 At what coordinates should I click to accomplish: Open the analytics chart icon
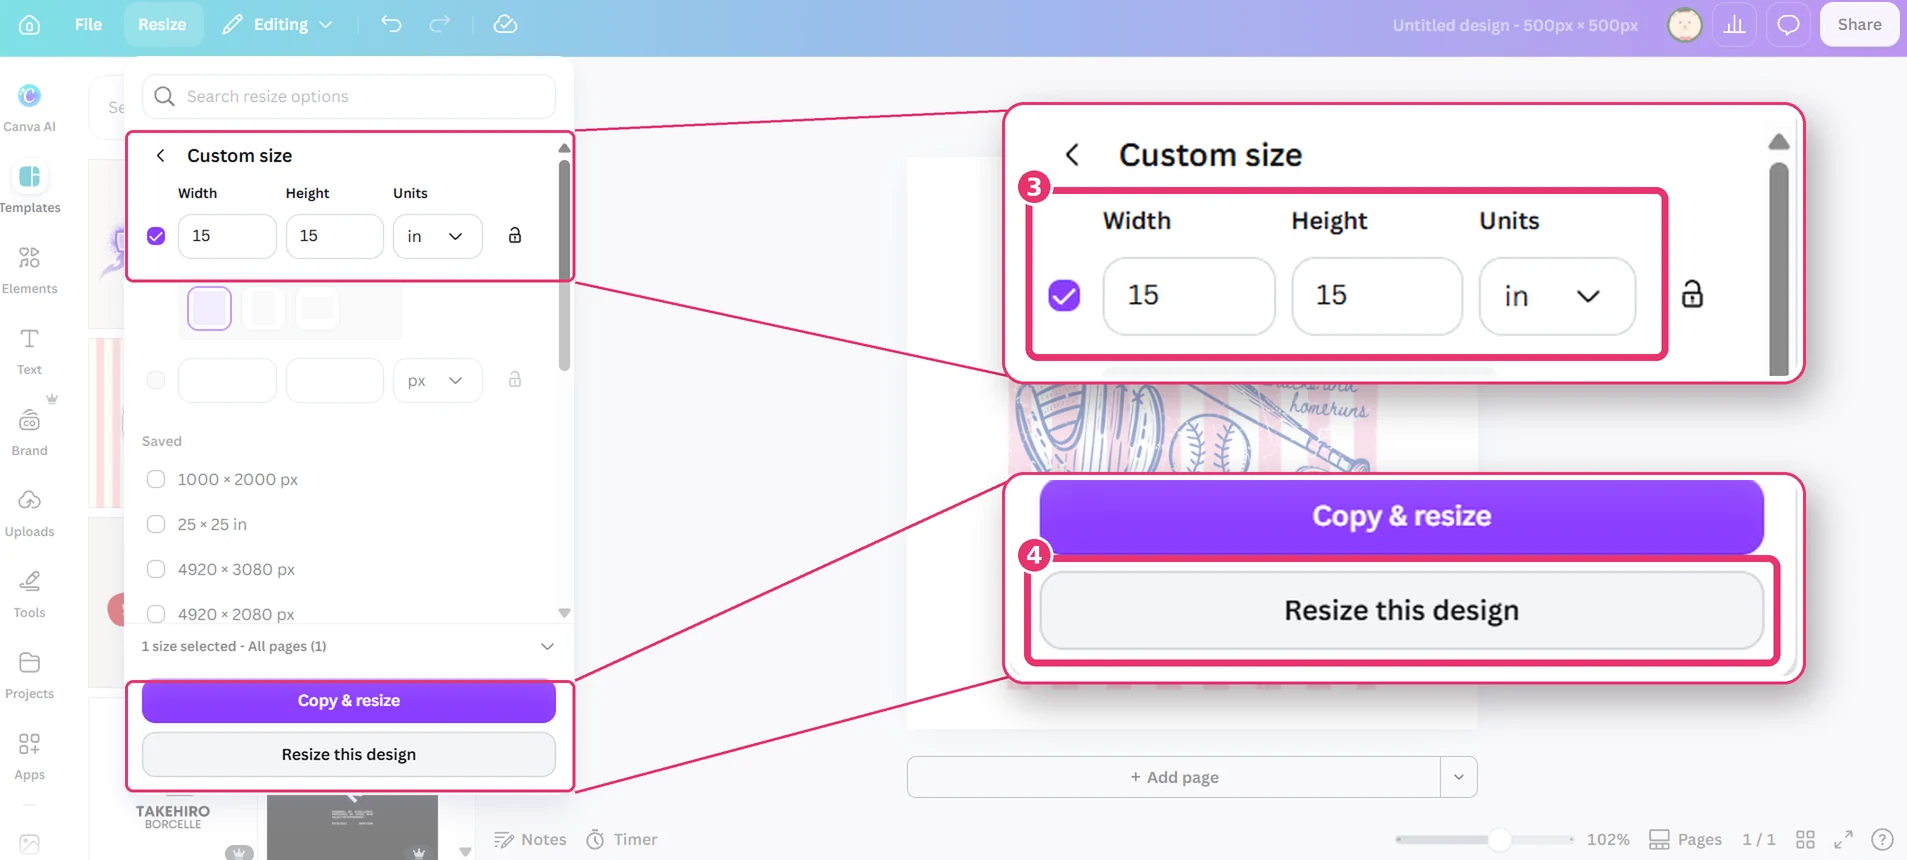click(x=1735, y=24)
